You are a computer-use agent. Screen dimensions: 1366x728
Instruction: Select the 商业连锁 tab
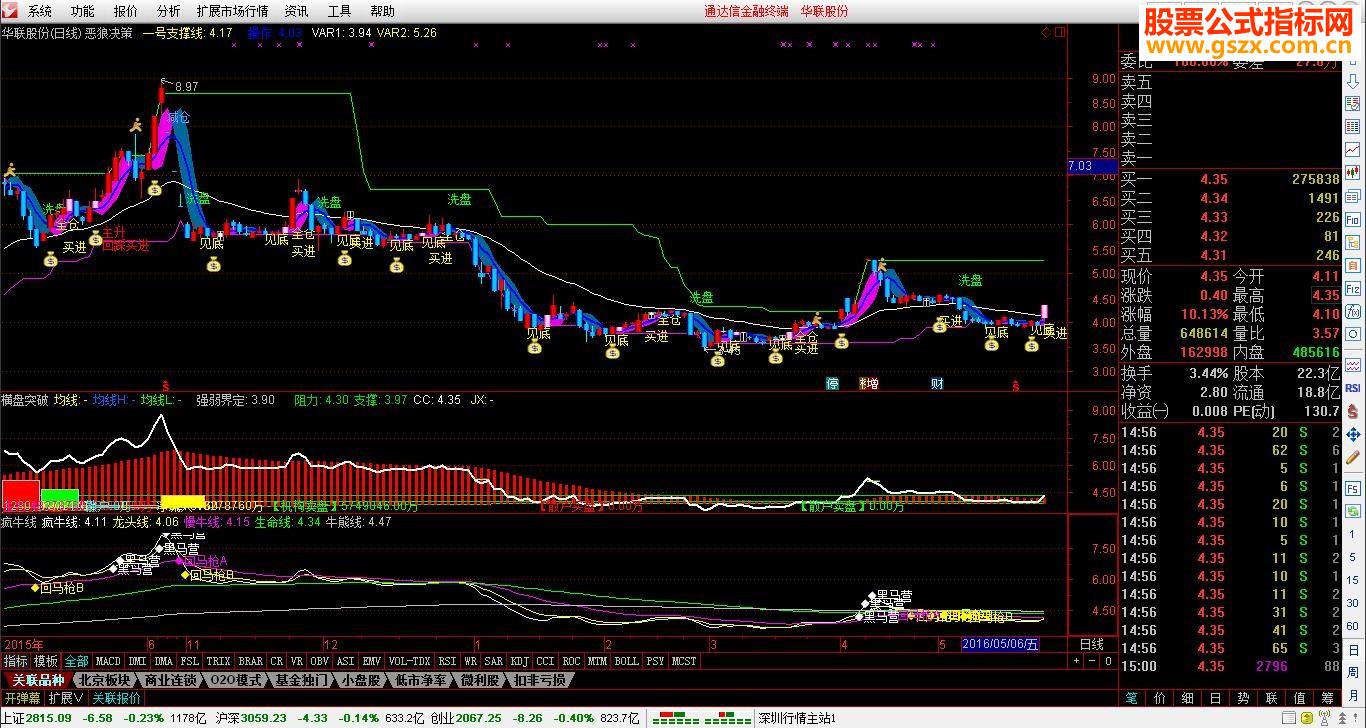coord(171,680)
